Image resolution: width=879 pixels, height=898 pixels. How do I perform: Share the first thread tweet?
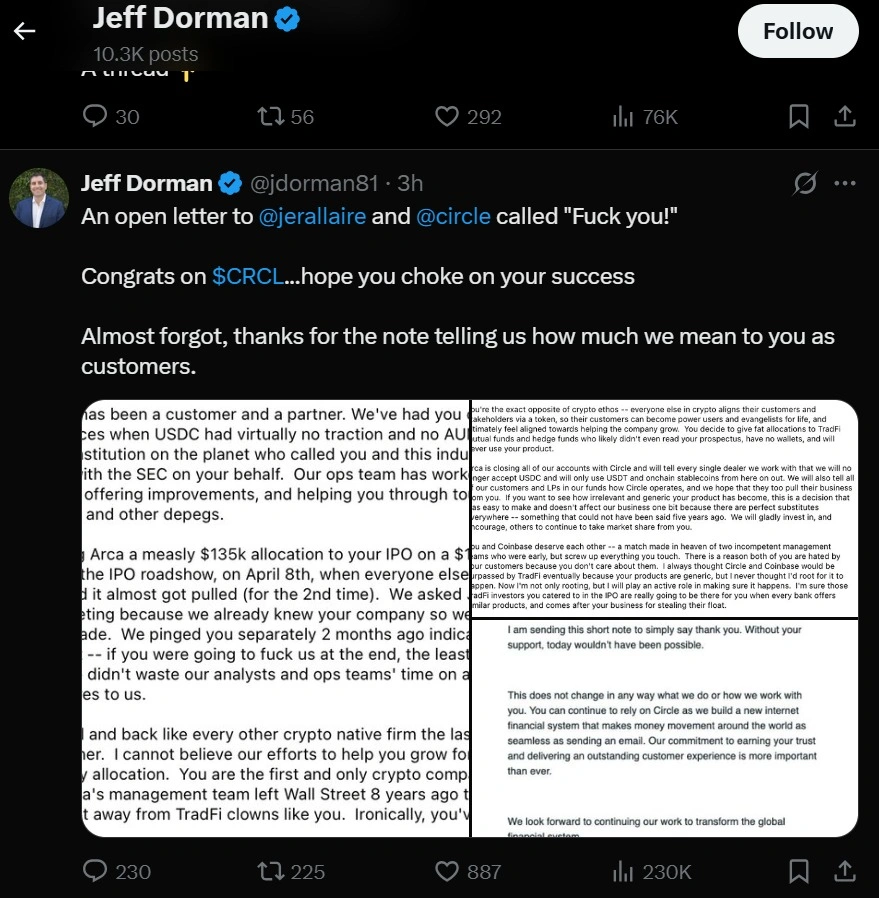tap(845, 117)
